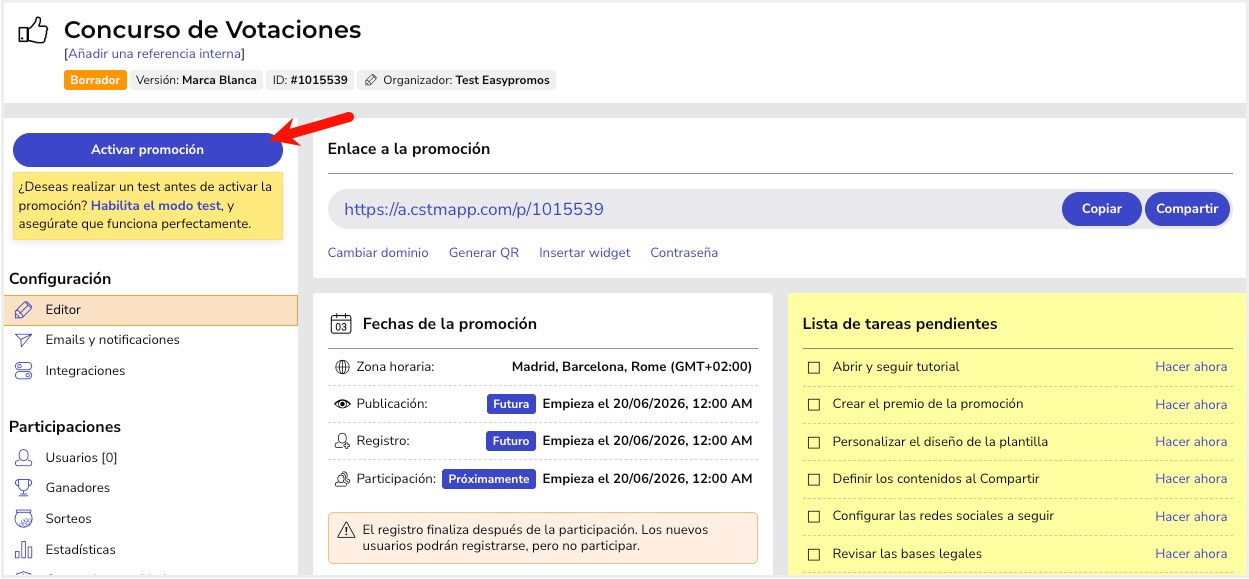Click the eye icon beside Publicación

click(342, 404)
